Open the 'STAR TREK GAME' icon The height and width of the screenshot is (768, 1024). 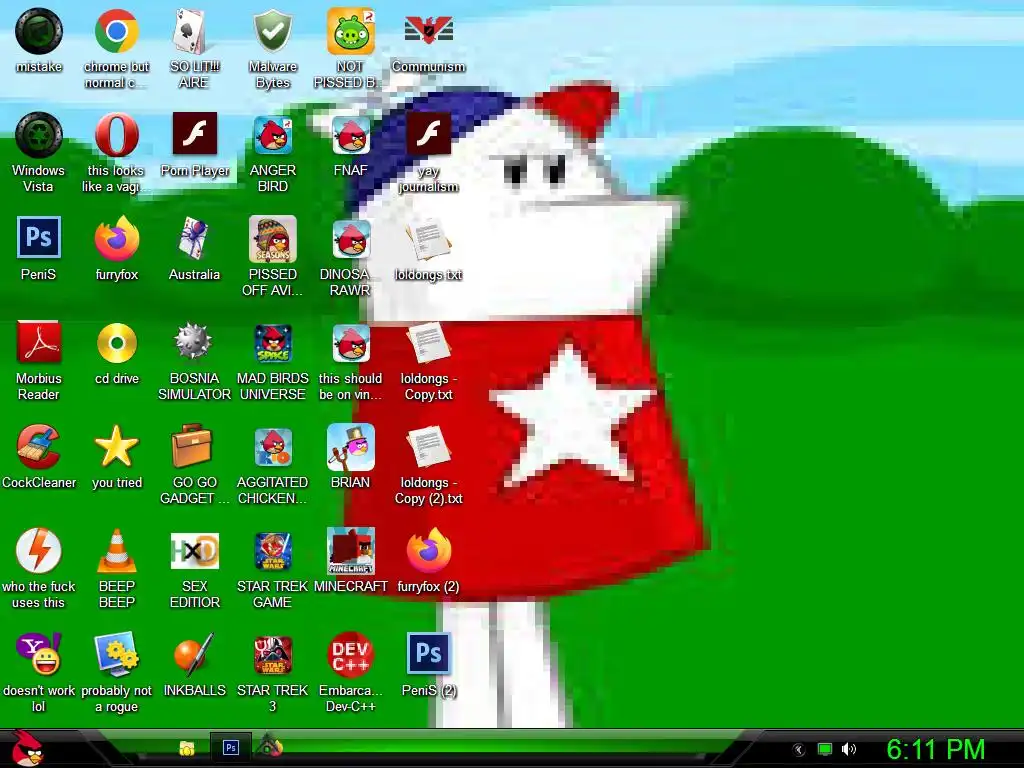click(x=272, y=551)
